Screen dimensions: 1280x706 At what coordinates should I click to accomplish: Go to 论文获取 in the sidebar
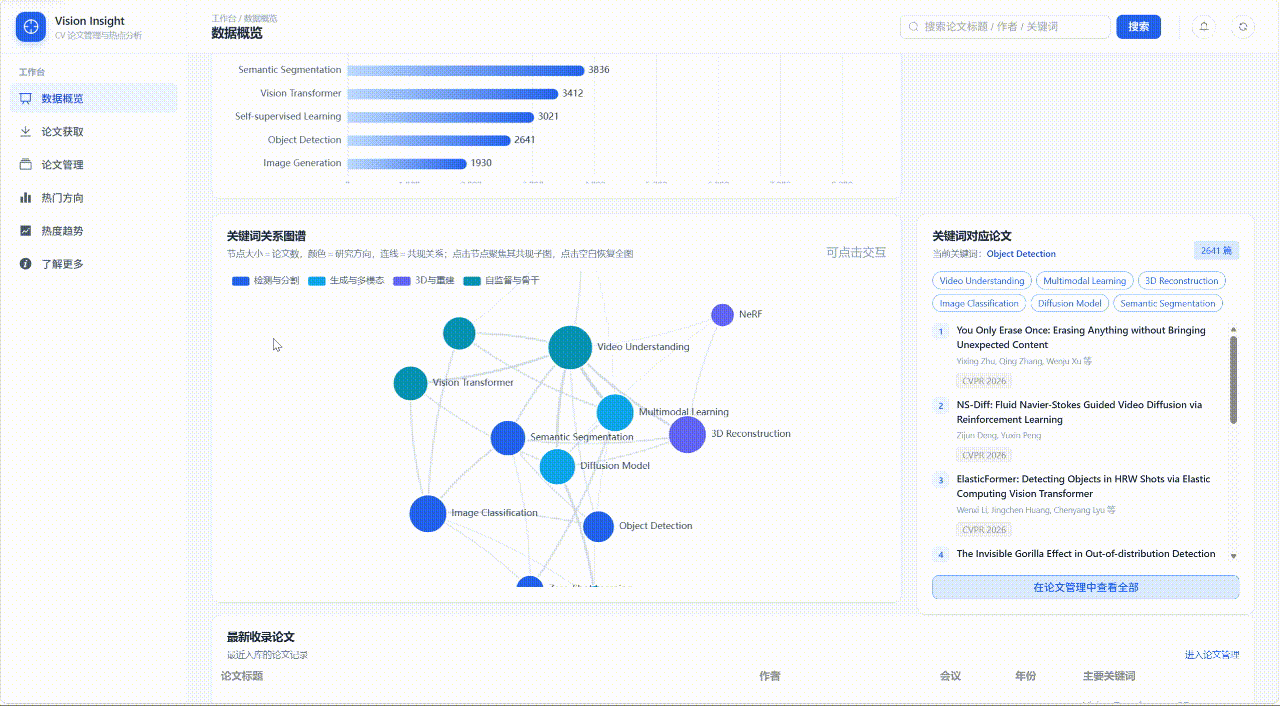click(x=94, y=131)
